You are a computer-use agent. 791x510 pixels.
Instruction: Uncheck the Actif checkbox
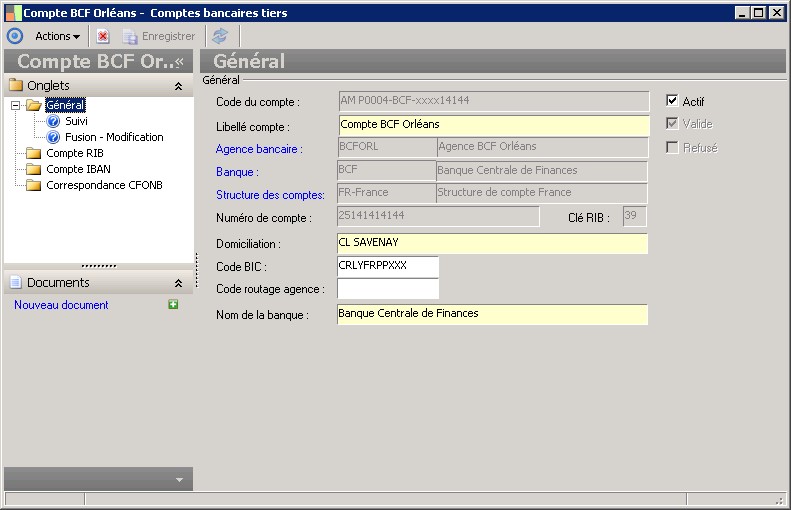coord(672,101)
